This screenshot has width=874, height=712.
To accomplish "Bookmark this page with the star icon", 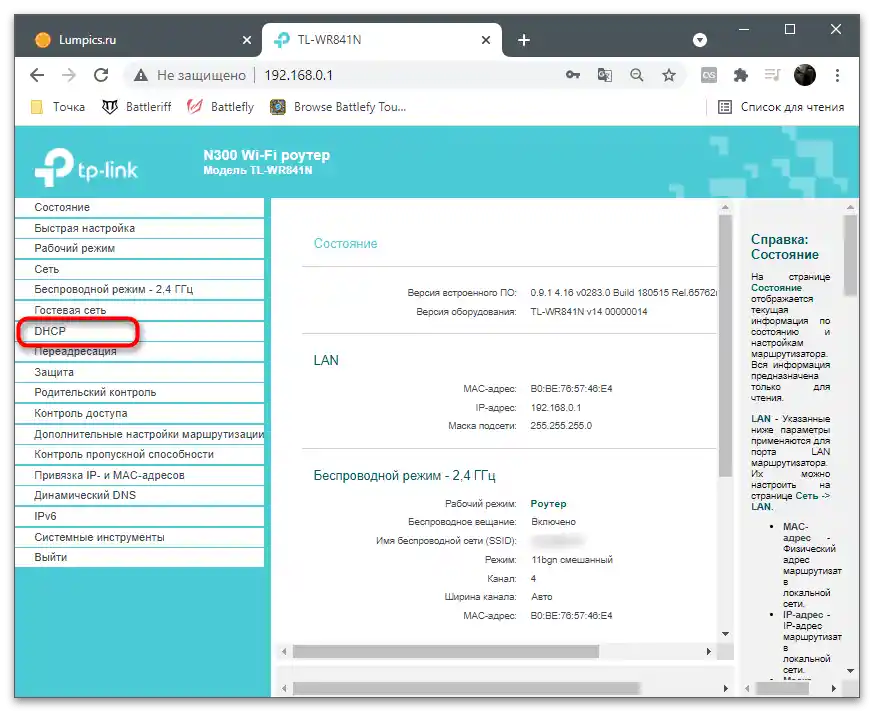I will tap(669, 75).
